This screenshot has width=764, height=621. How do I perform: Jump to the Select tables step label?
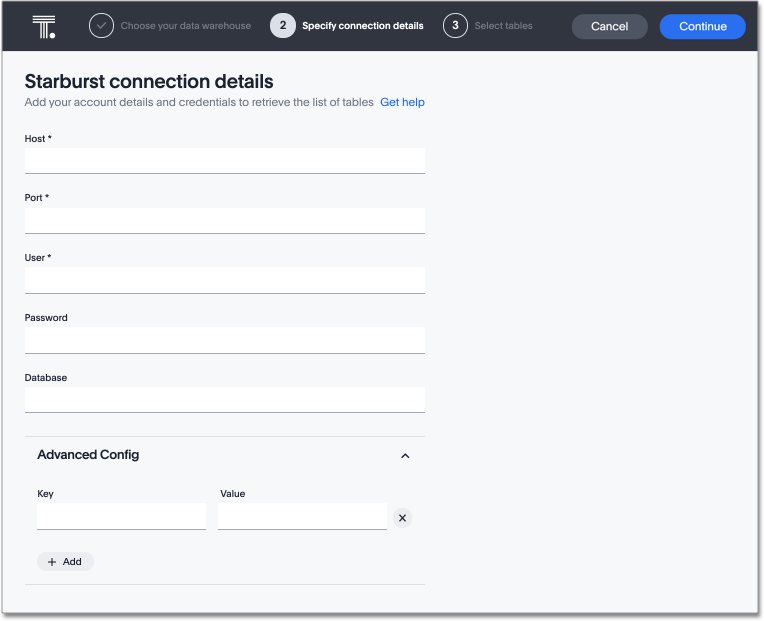click(x=504, y=26)
